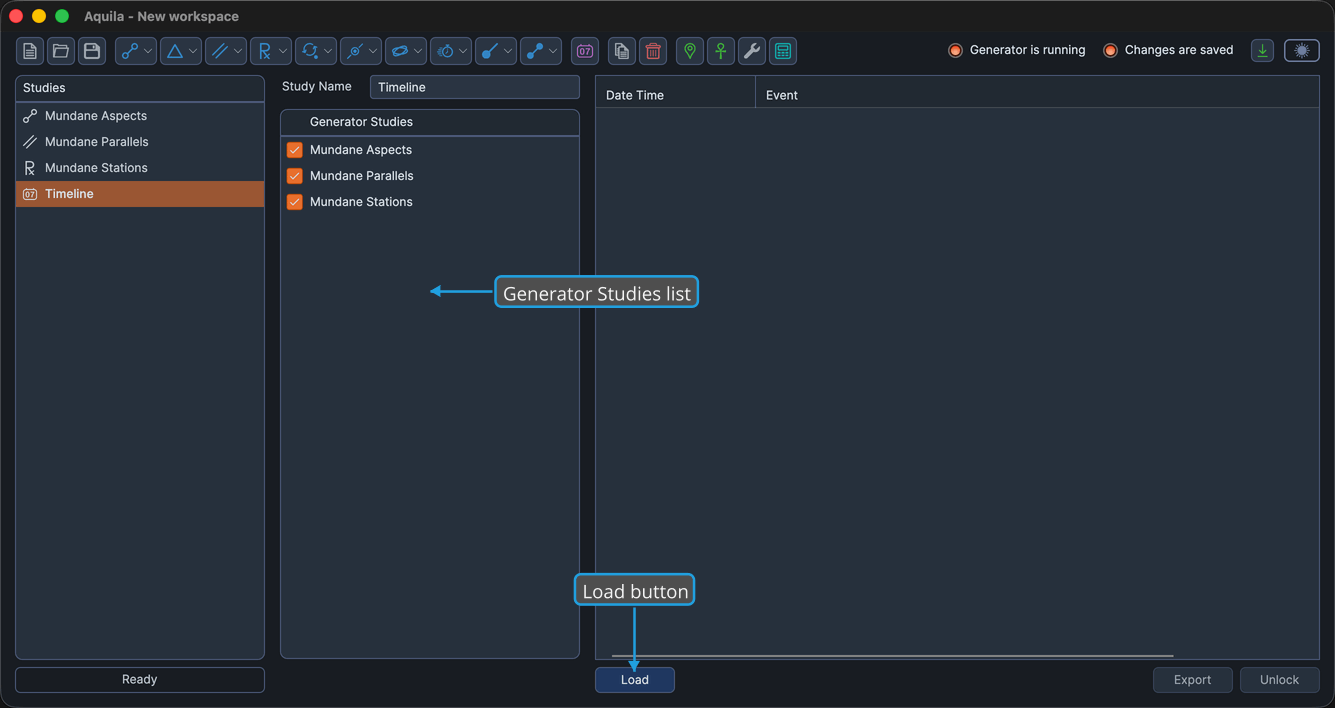This screenshot has height=708, width=1335.
Task: Toggle theme with the sun icon
Action: coord(1302,51)
